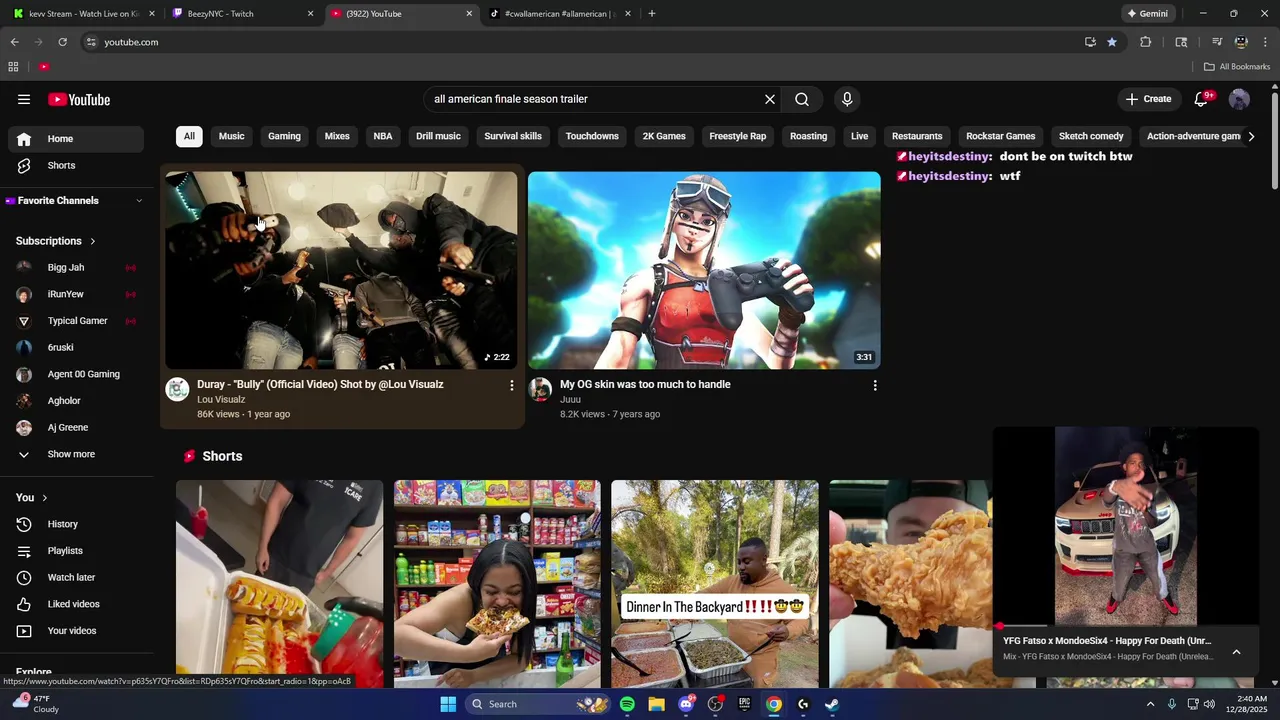Expand Show more subscriptions
Viewport: 1280px width, 720px height.
tap(75, 454)
